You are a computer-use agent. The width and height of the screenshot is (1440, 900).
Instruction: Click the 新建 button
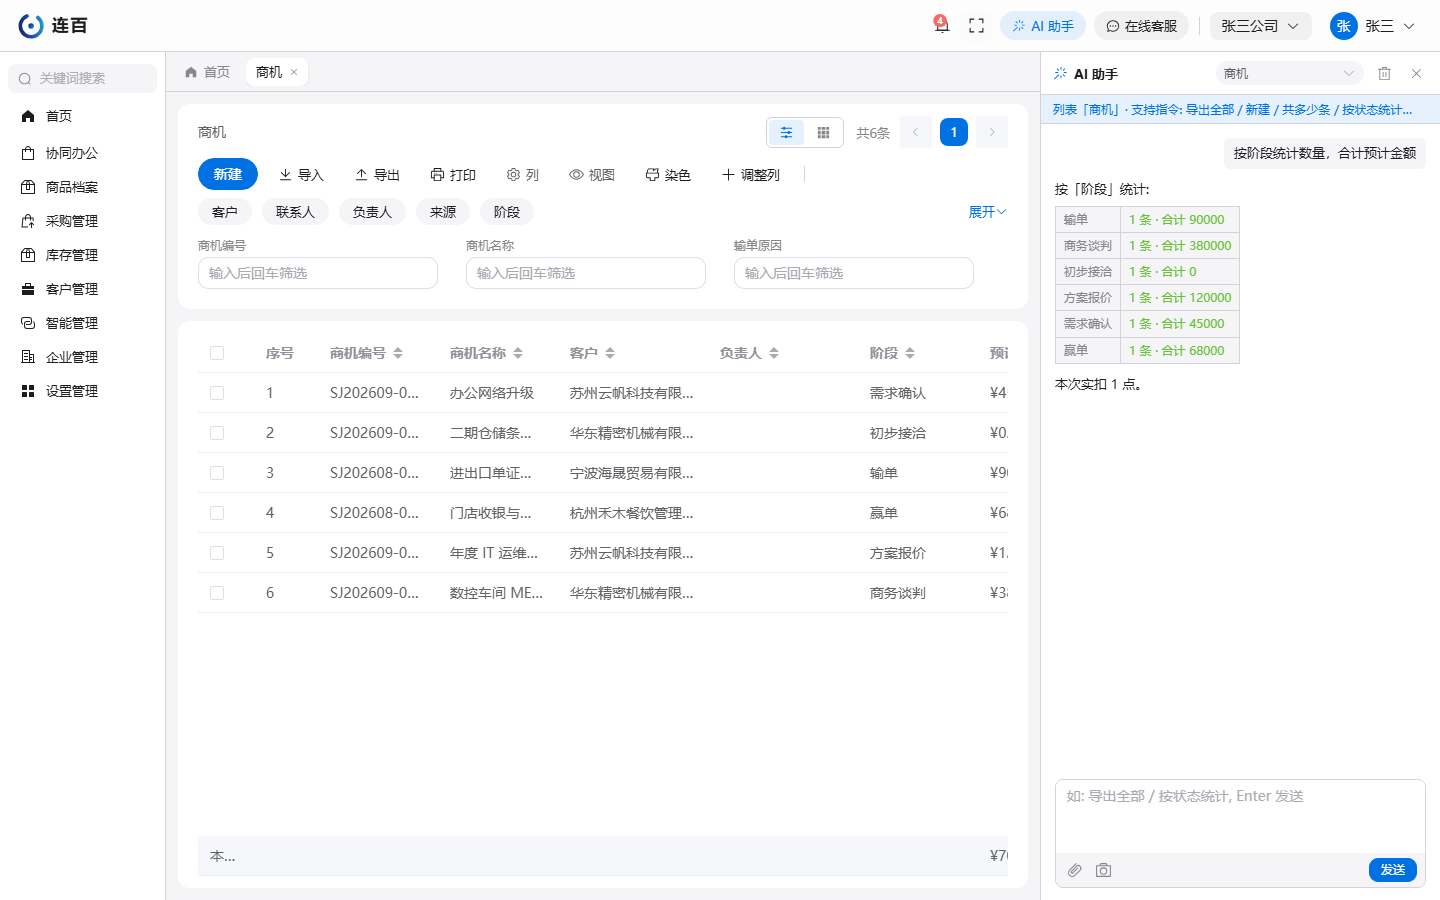coord(228,174)
